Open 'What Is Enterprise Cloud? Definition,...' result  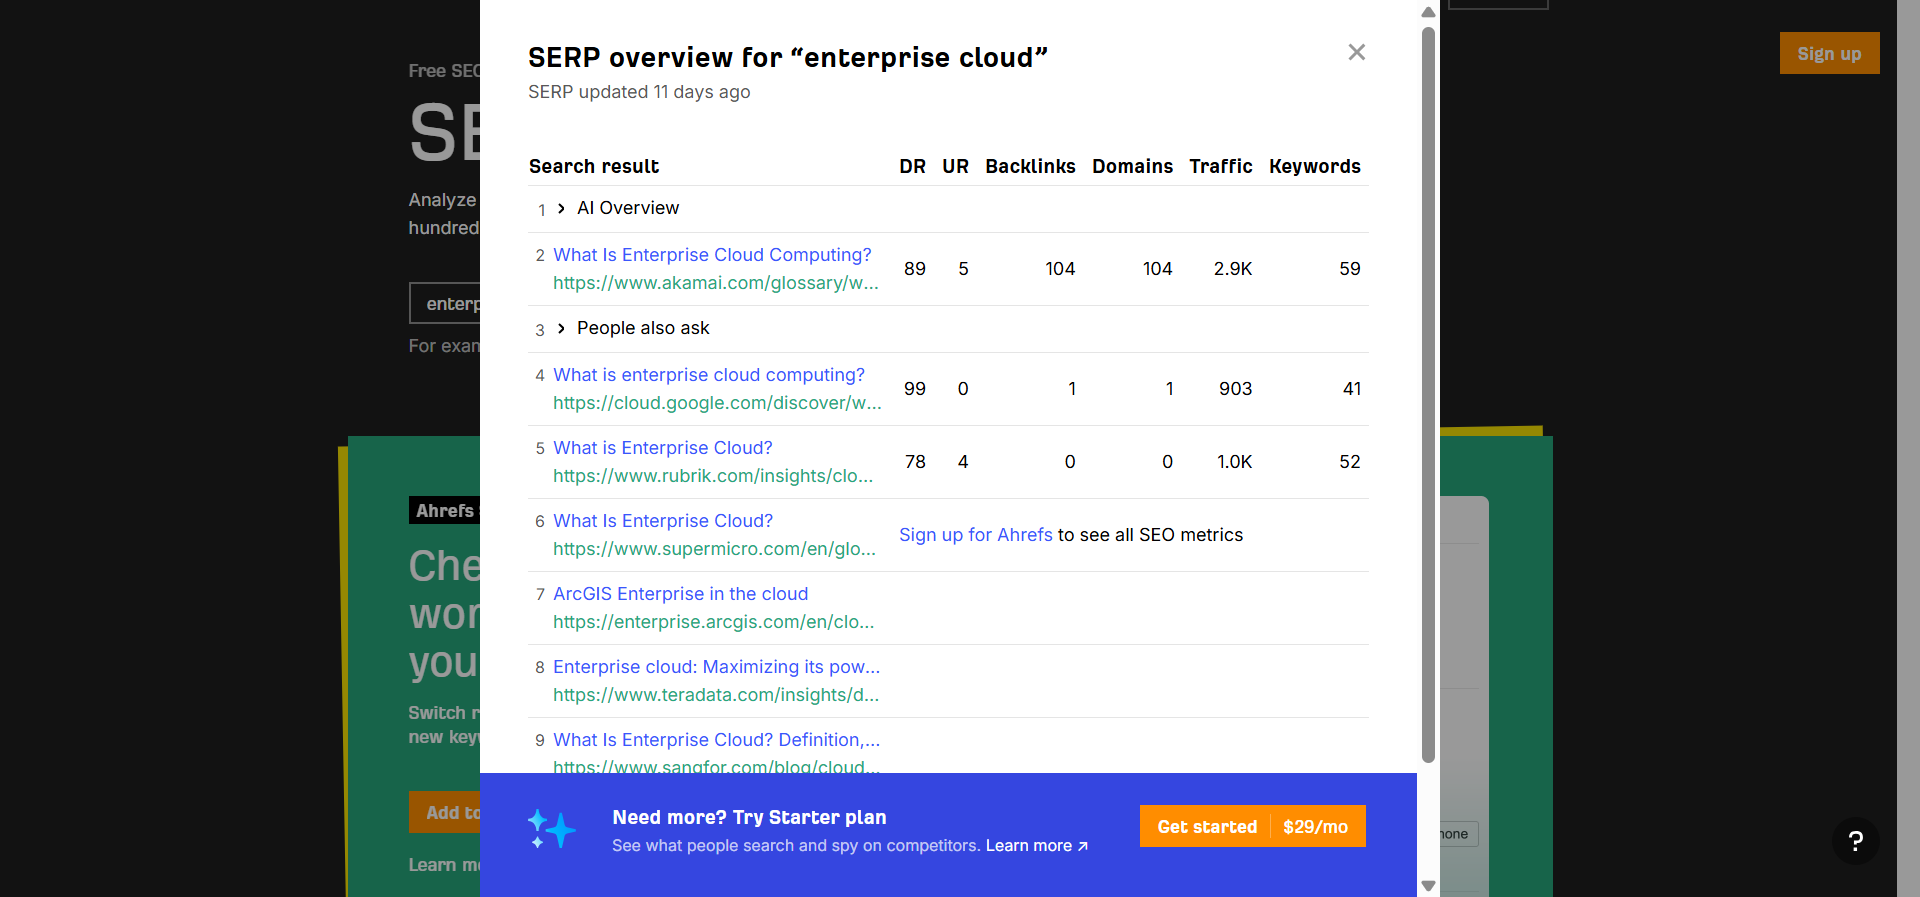coord(717,740)
